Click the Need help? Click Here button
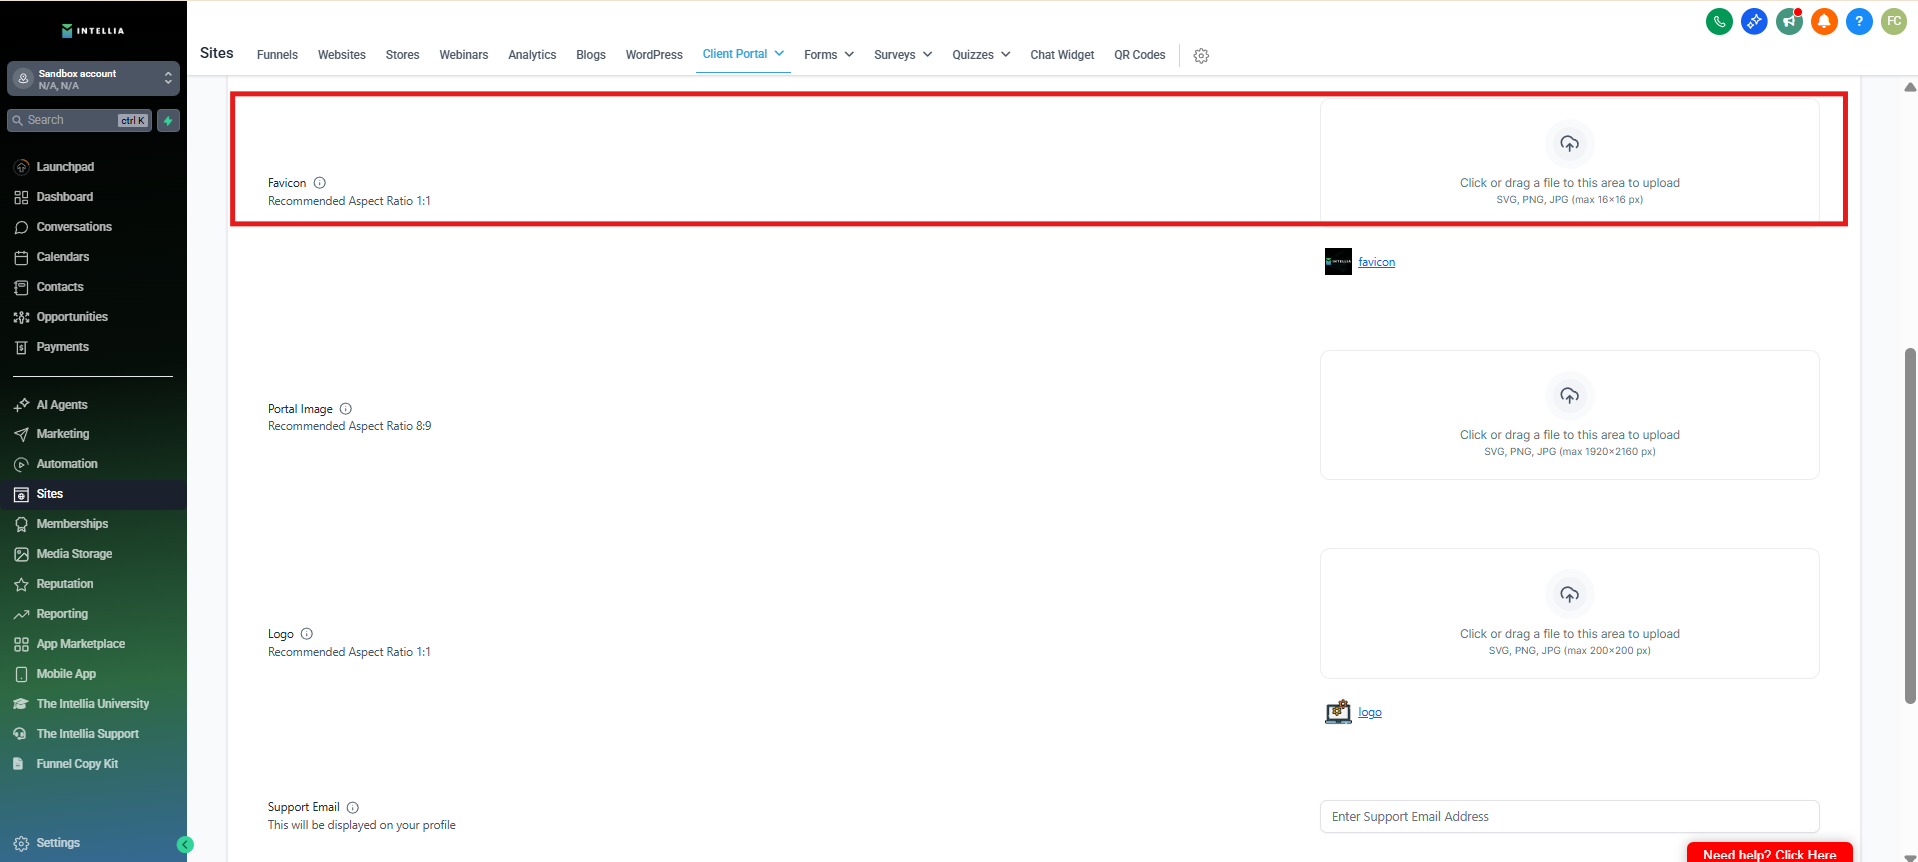Screen dimensions: 1918x862 [x=1769, y=853]
